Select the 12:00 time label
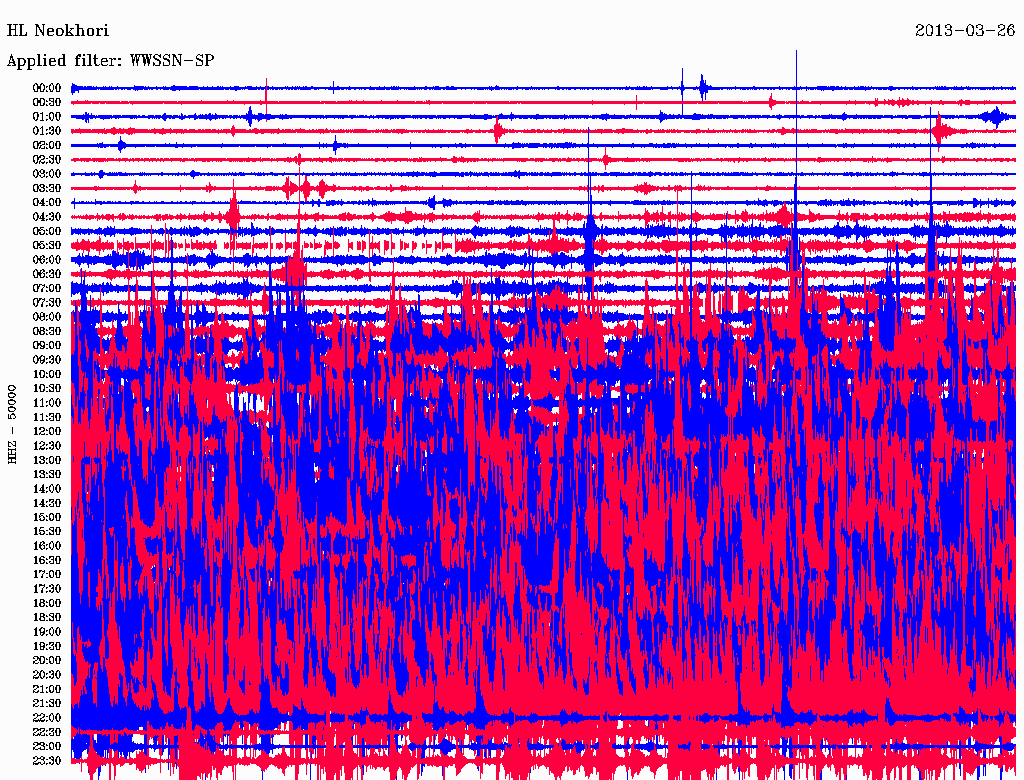Screen dimensions: 1024x780 coord(47,431)
